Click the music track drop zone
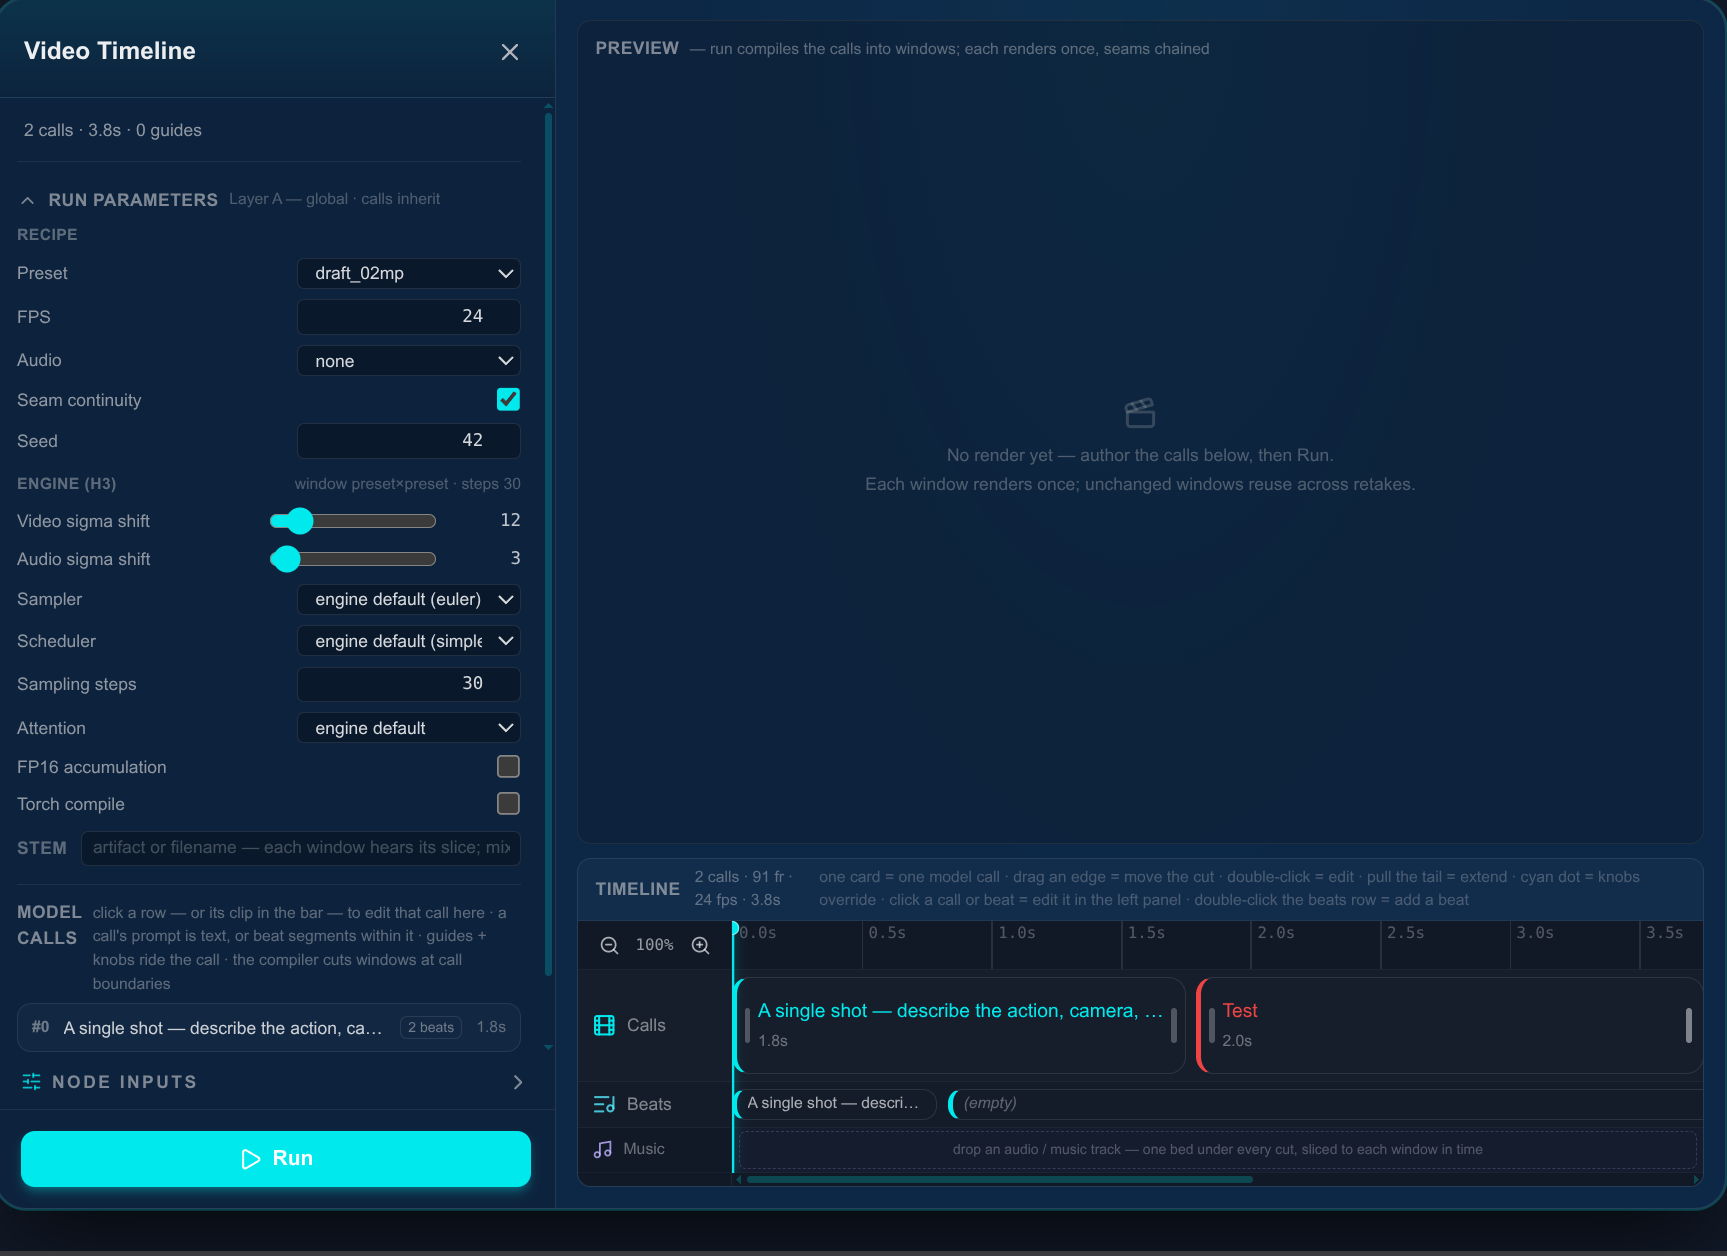Image resolution: width=1727 pixels, height=1256 pixels. 1217,1149
